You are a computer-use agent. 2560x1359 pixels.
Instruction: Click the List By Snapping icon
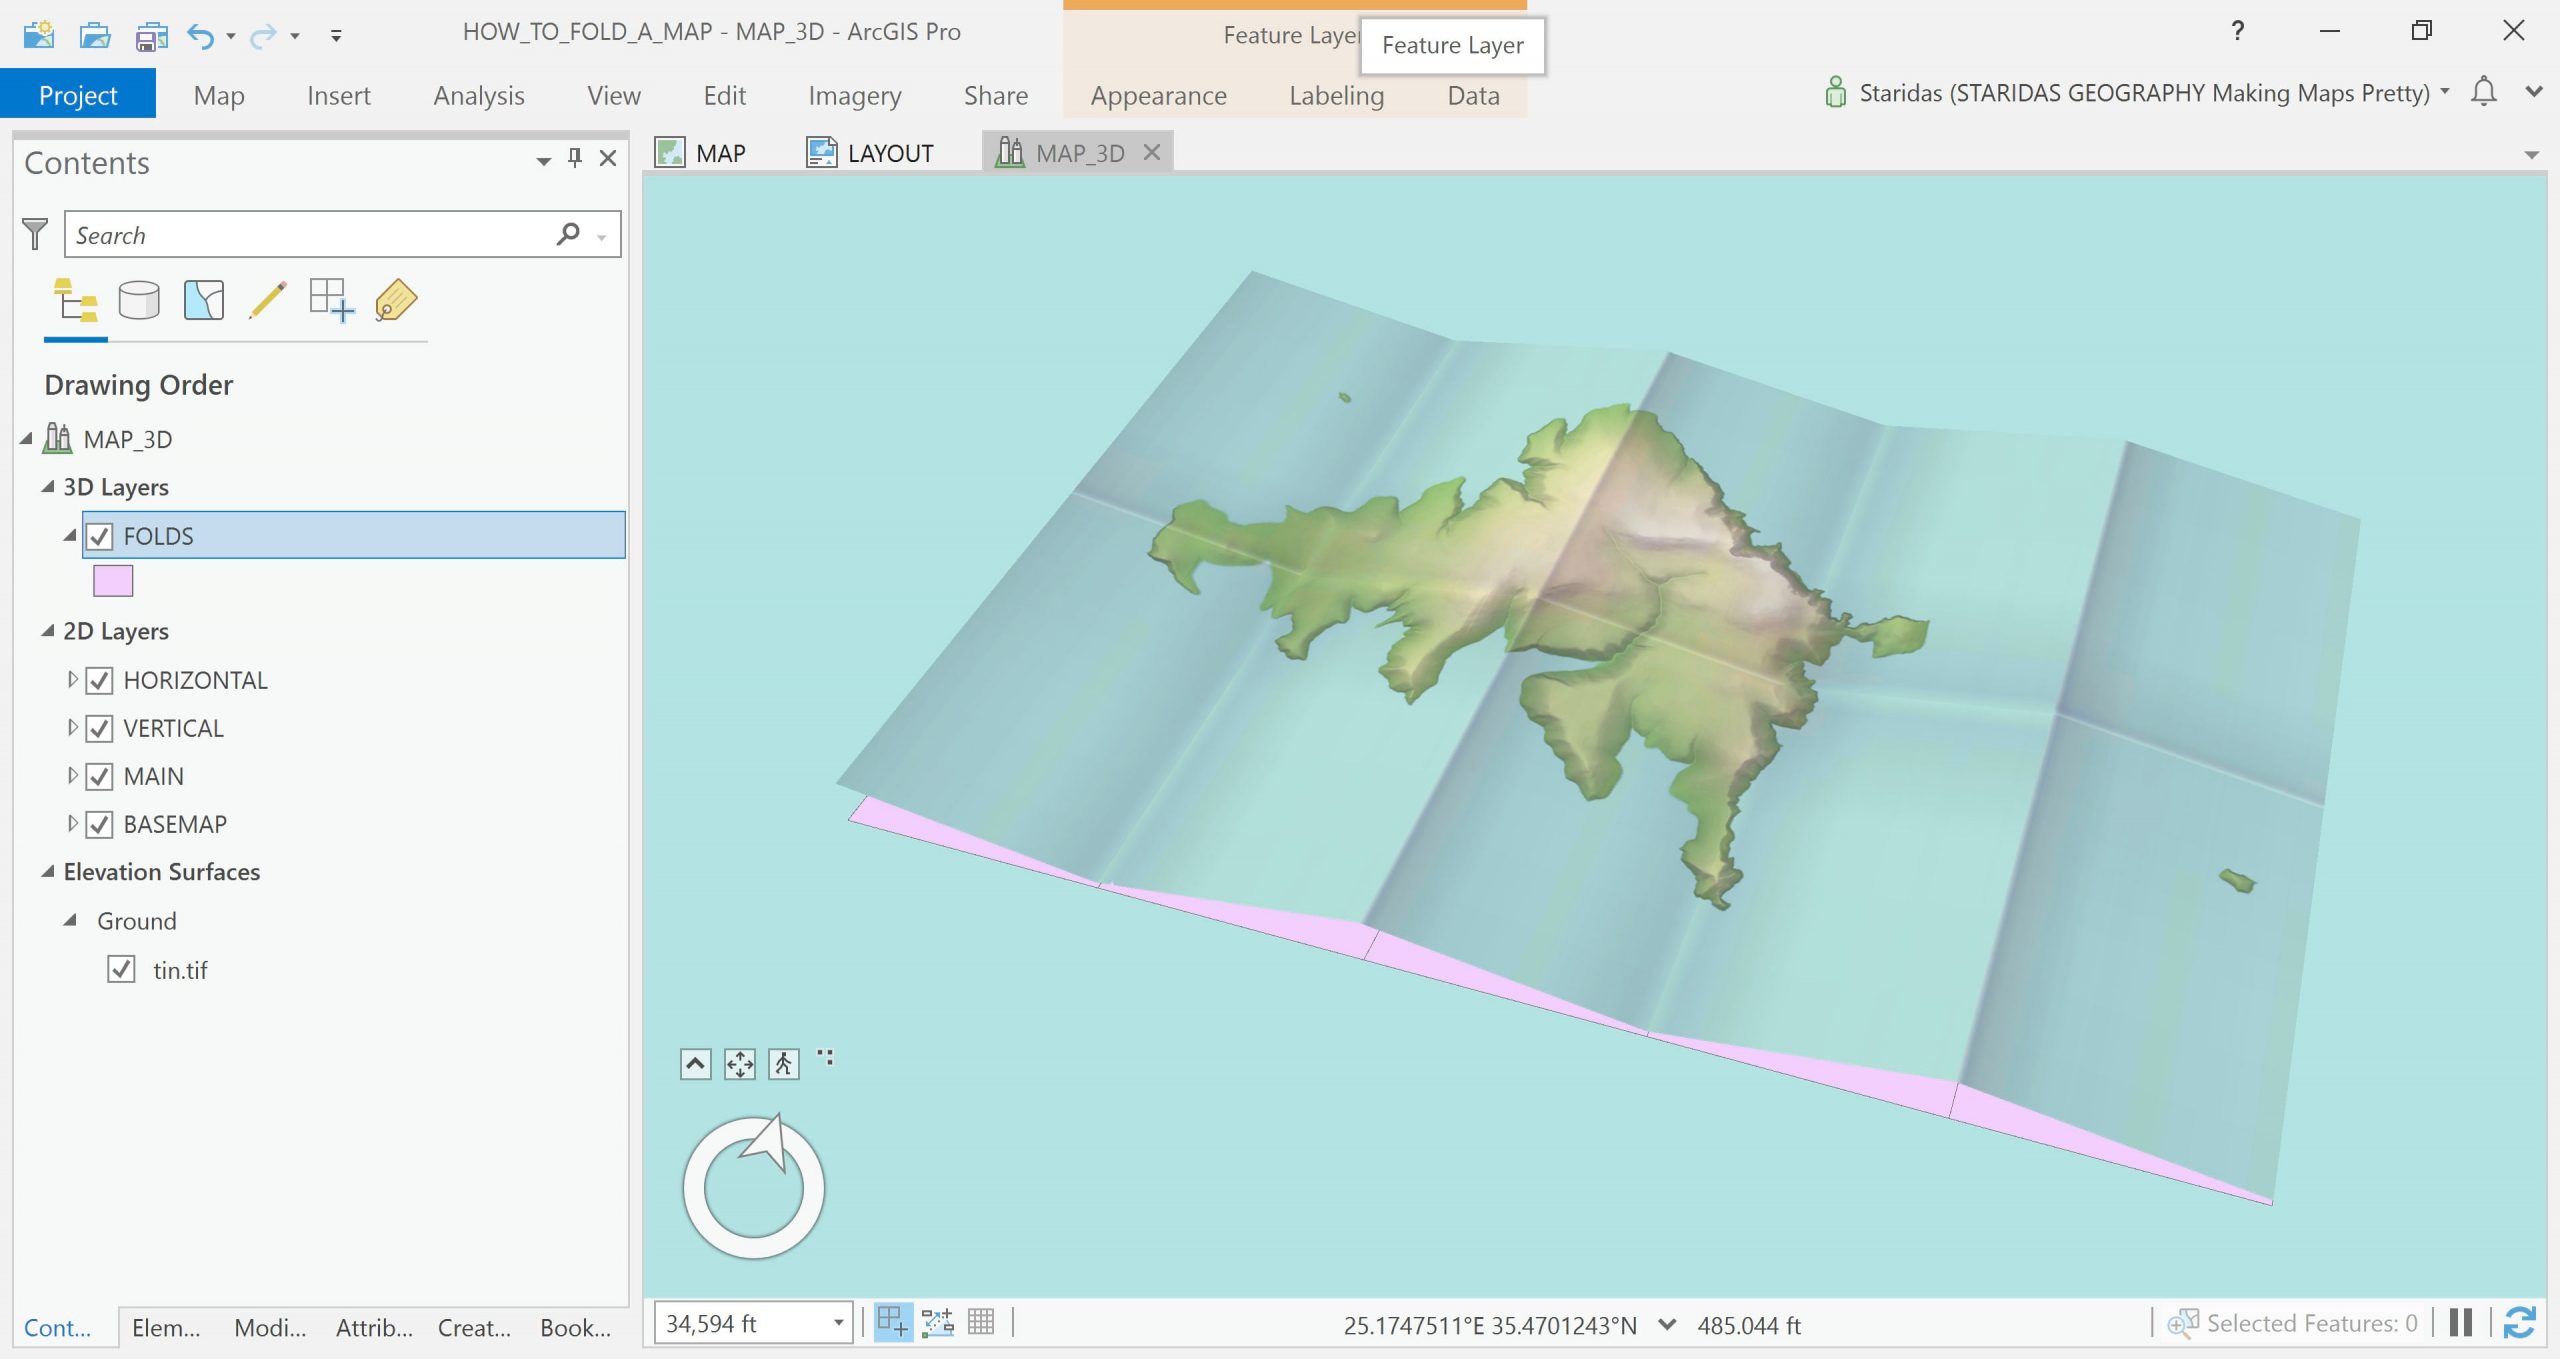331,300
